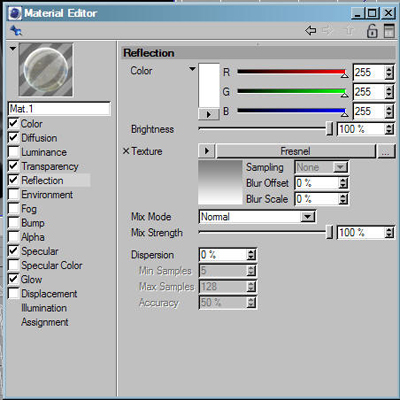Select the Specular channel label
Viewport: 400px width, 400px height.
coord(40,251)
